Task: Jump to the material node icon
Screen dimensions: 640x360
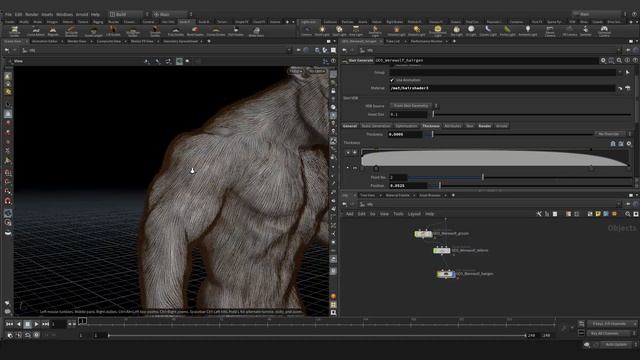Action: point(628,88)
